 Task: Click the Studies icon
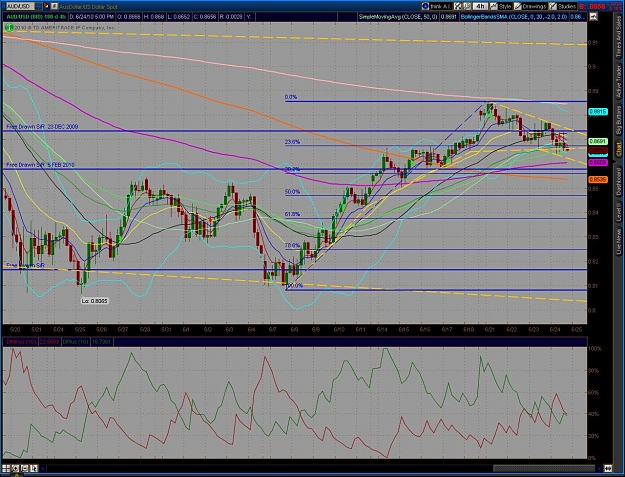tap(553, 6)
